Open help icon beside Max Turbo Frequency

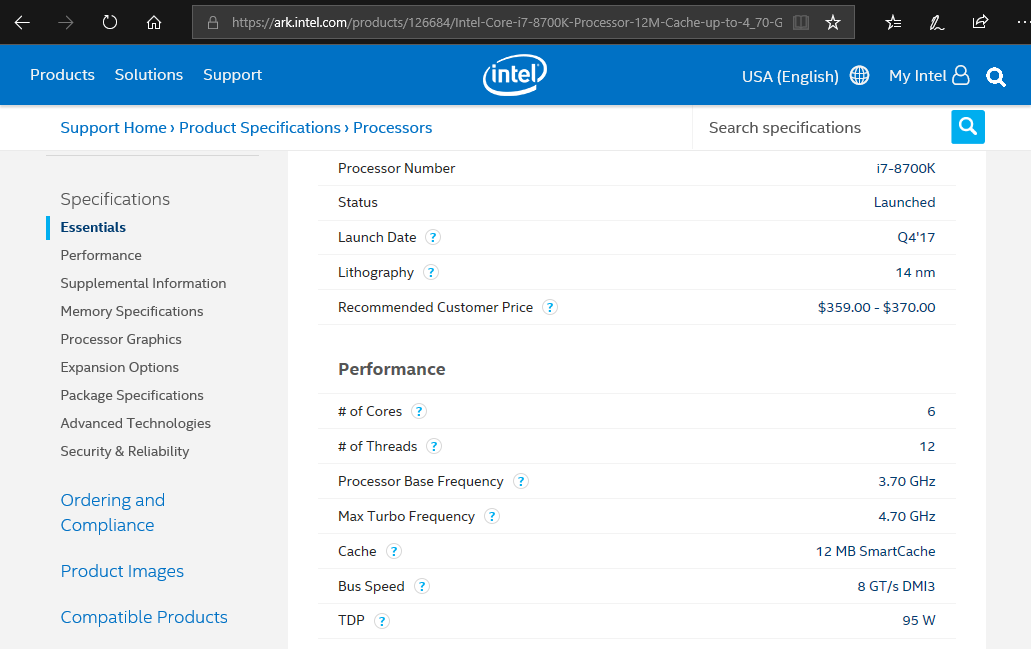click(x=492, y=516)
